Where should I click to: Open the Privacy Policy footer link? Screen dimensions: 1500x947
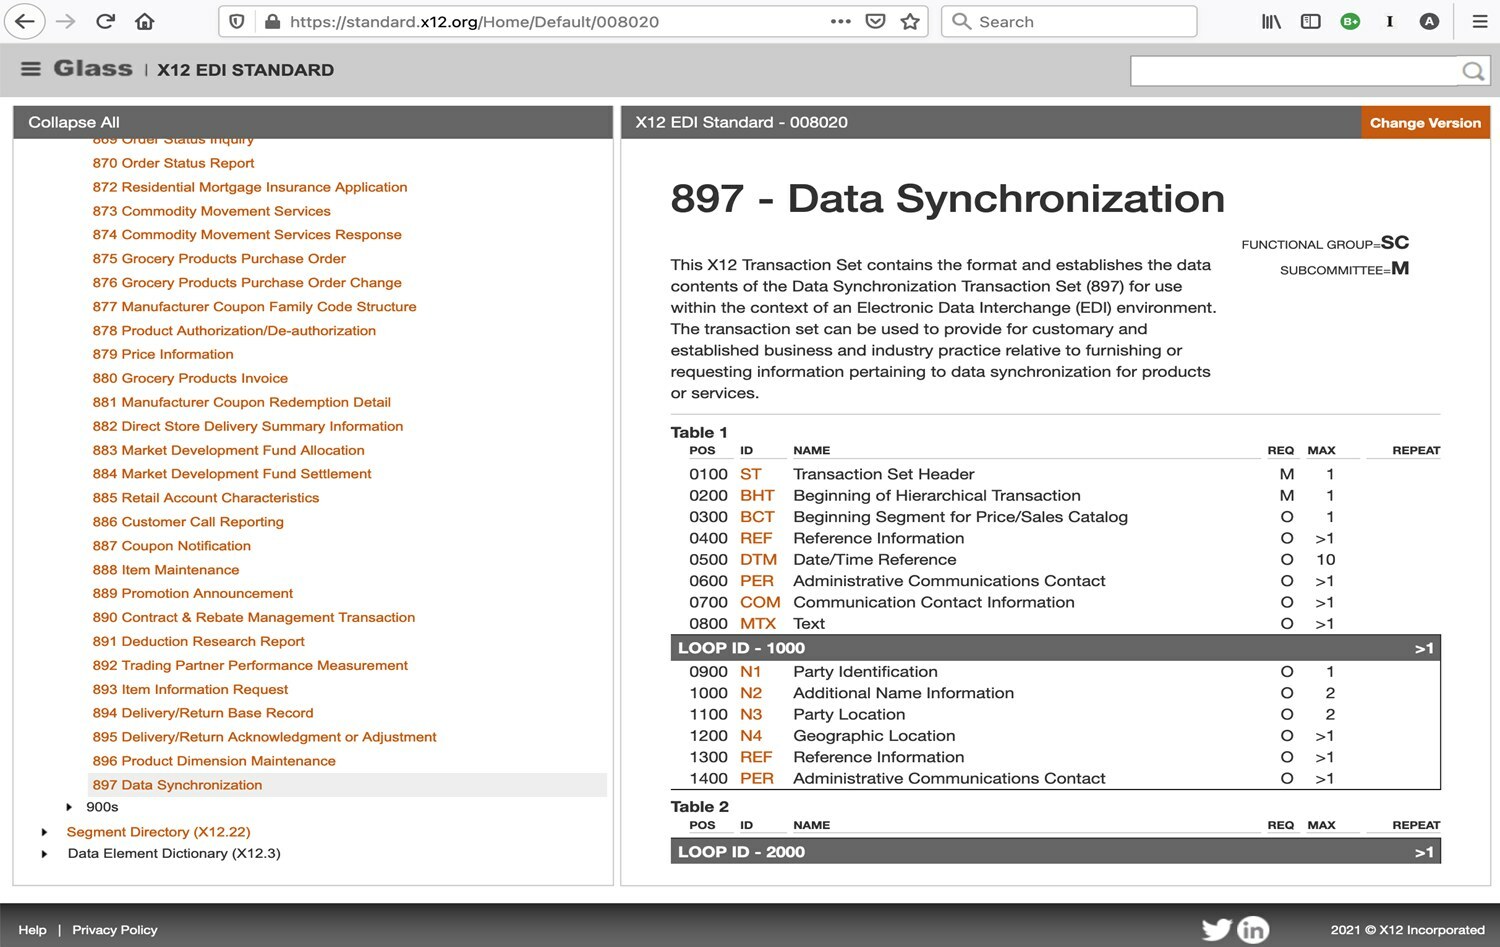tap(115, 930)
